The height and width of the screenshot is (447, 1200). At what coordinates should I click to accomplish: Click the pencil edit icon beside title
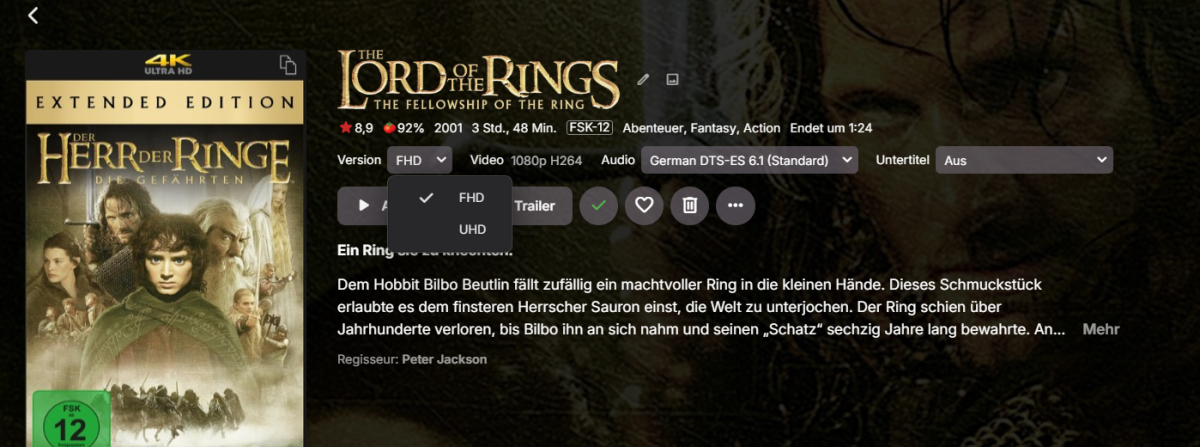tap(643, 80)
